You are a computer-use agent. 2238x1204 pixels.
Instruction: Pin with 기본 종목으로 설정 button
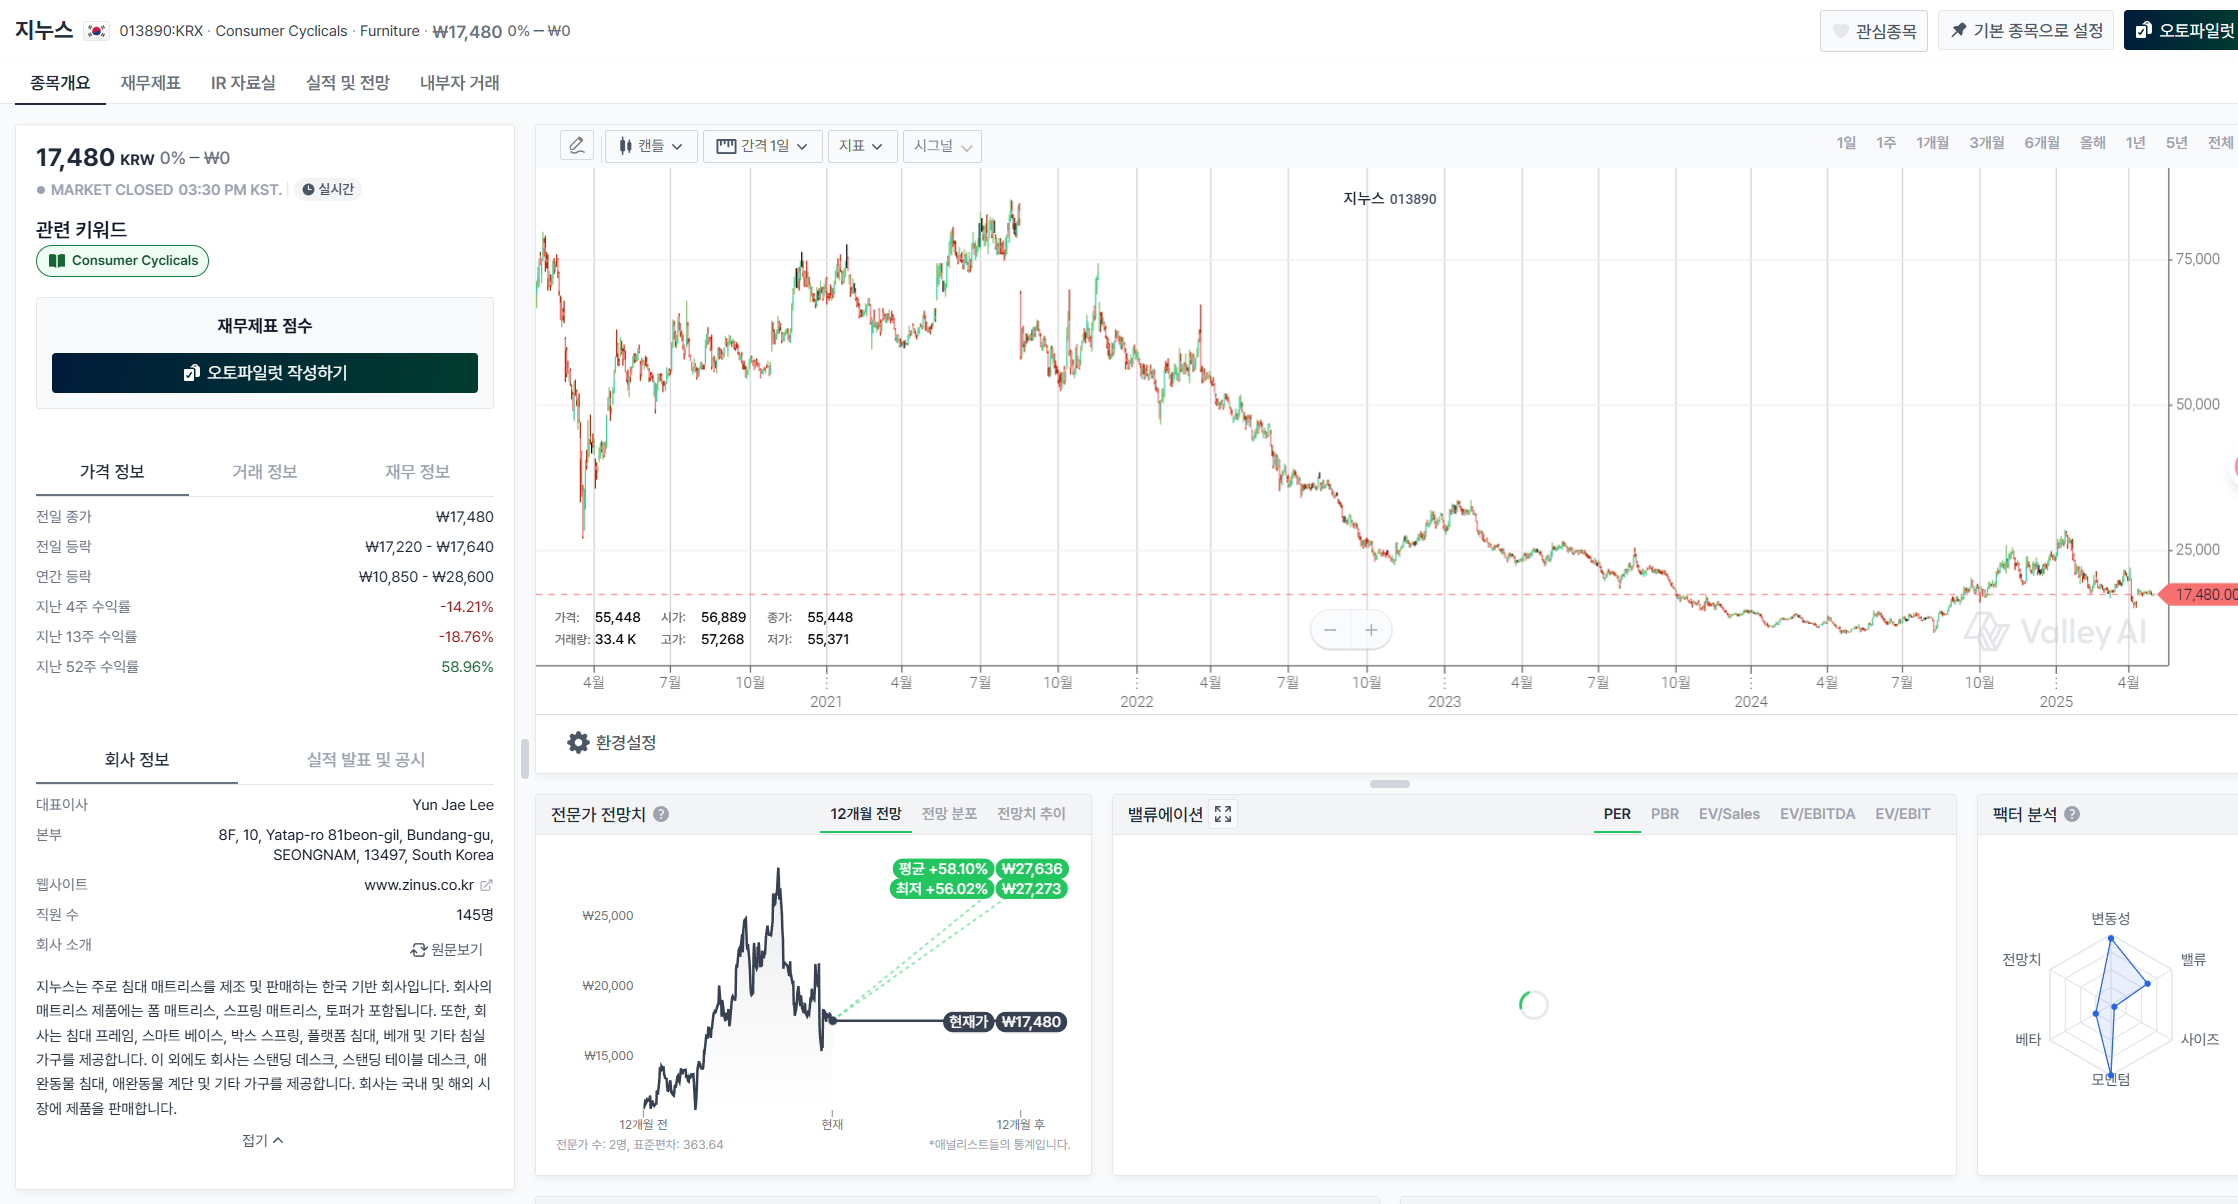pos(2025,31)
